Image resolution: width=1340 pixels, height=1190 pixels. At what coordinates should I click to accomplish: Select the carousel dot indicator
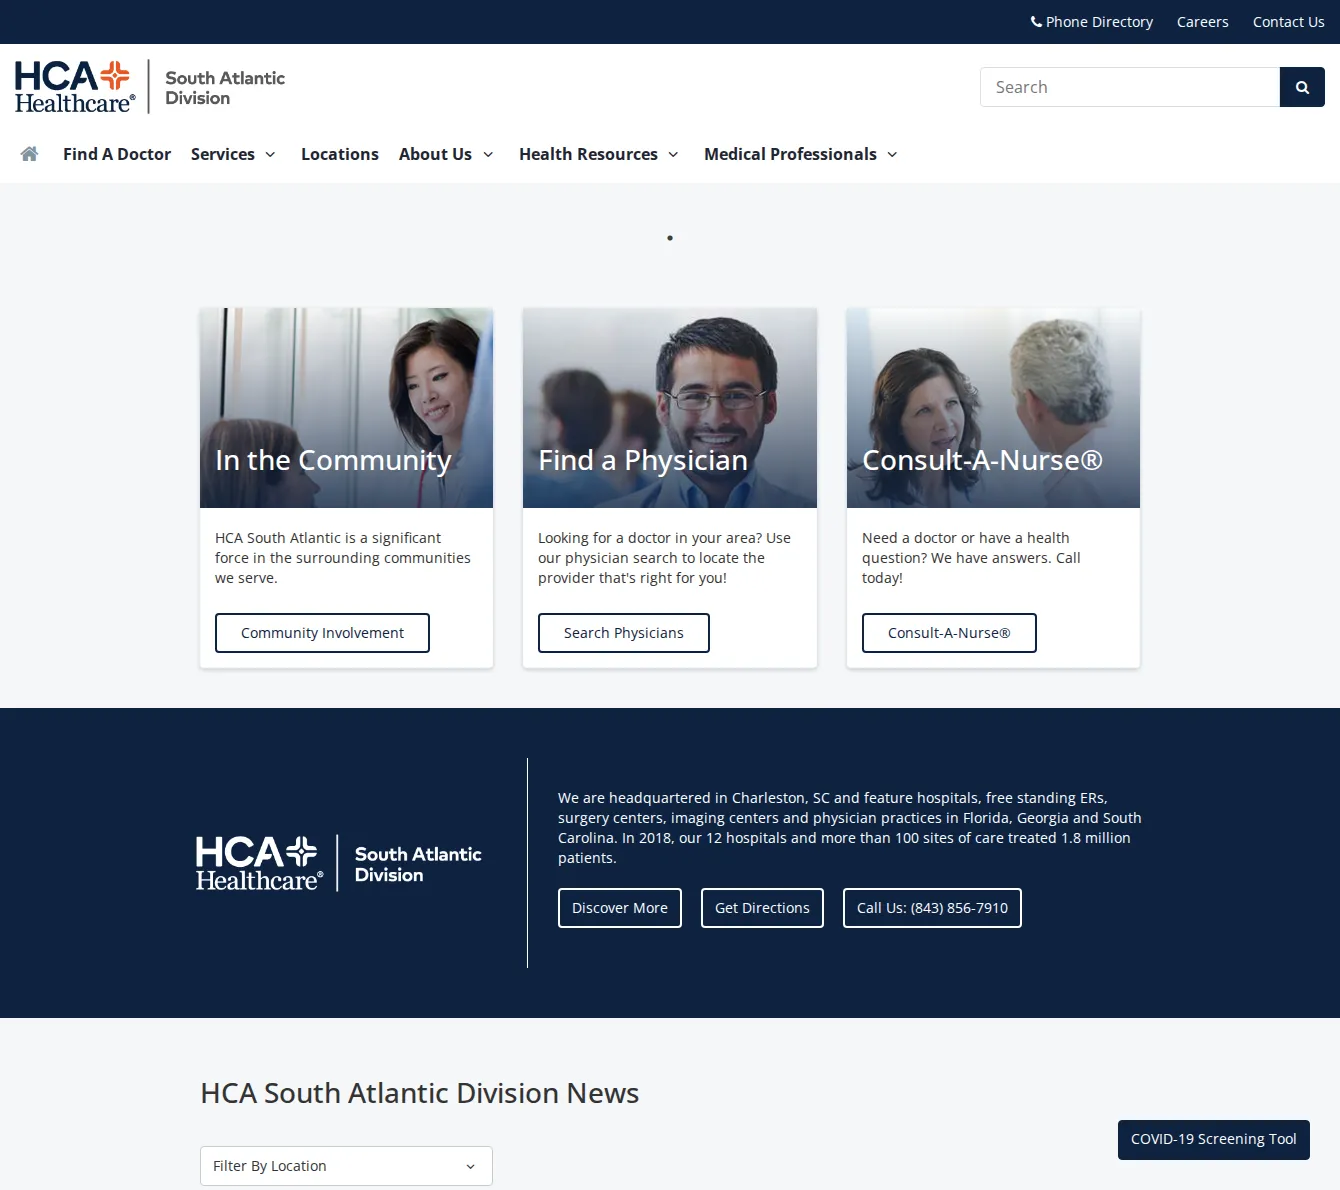pyautogui.click(x=670, y=238)
